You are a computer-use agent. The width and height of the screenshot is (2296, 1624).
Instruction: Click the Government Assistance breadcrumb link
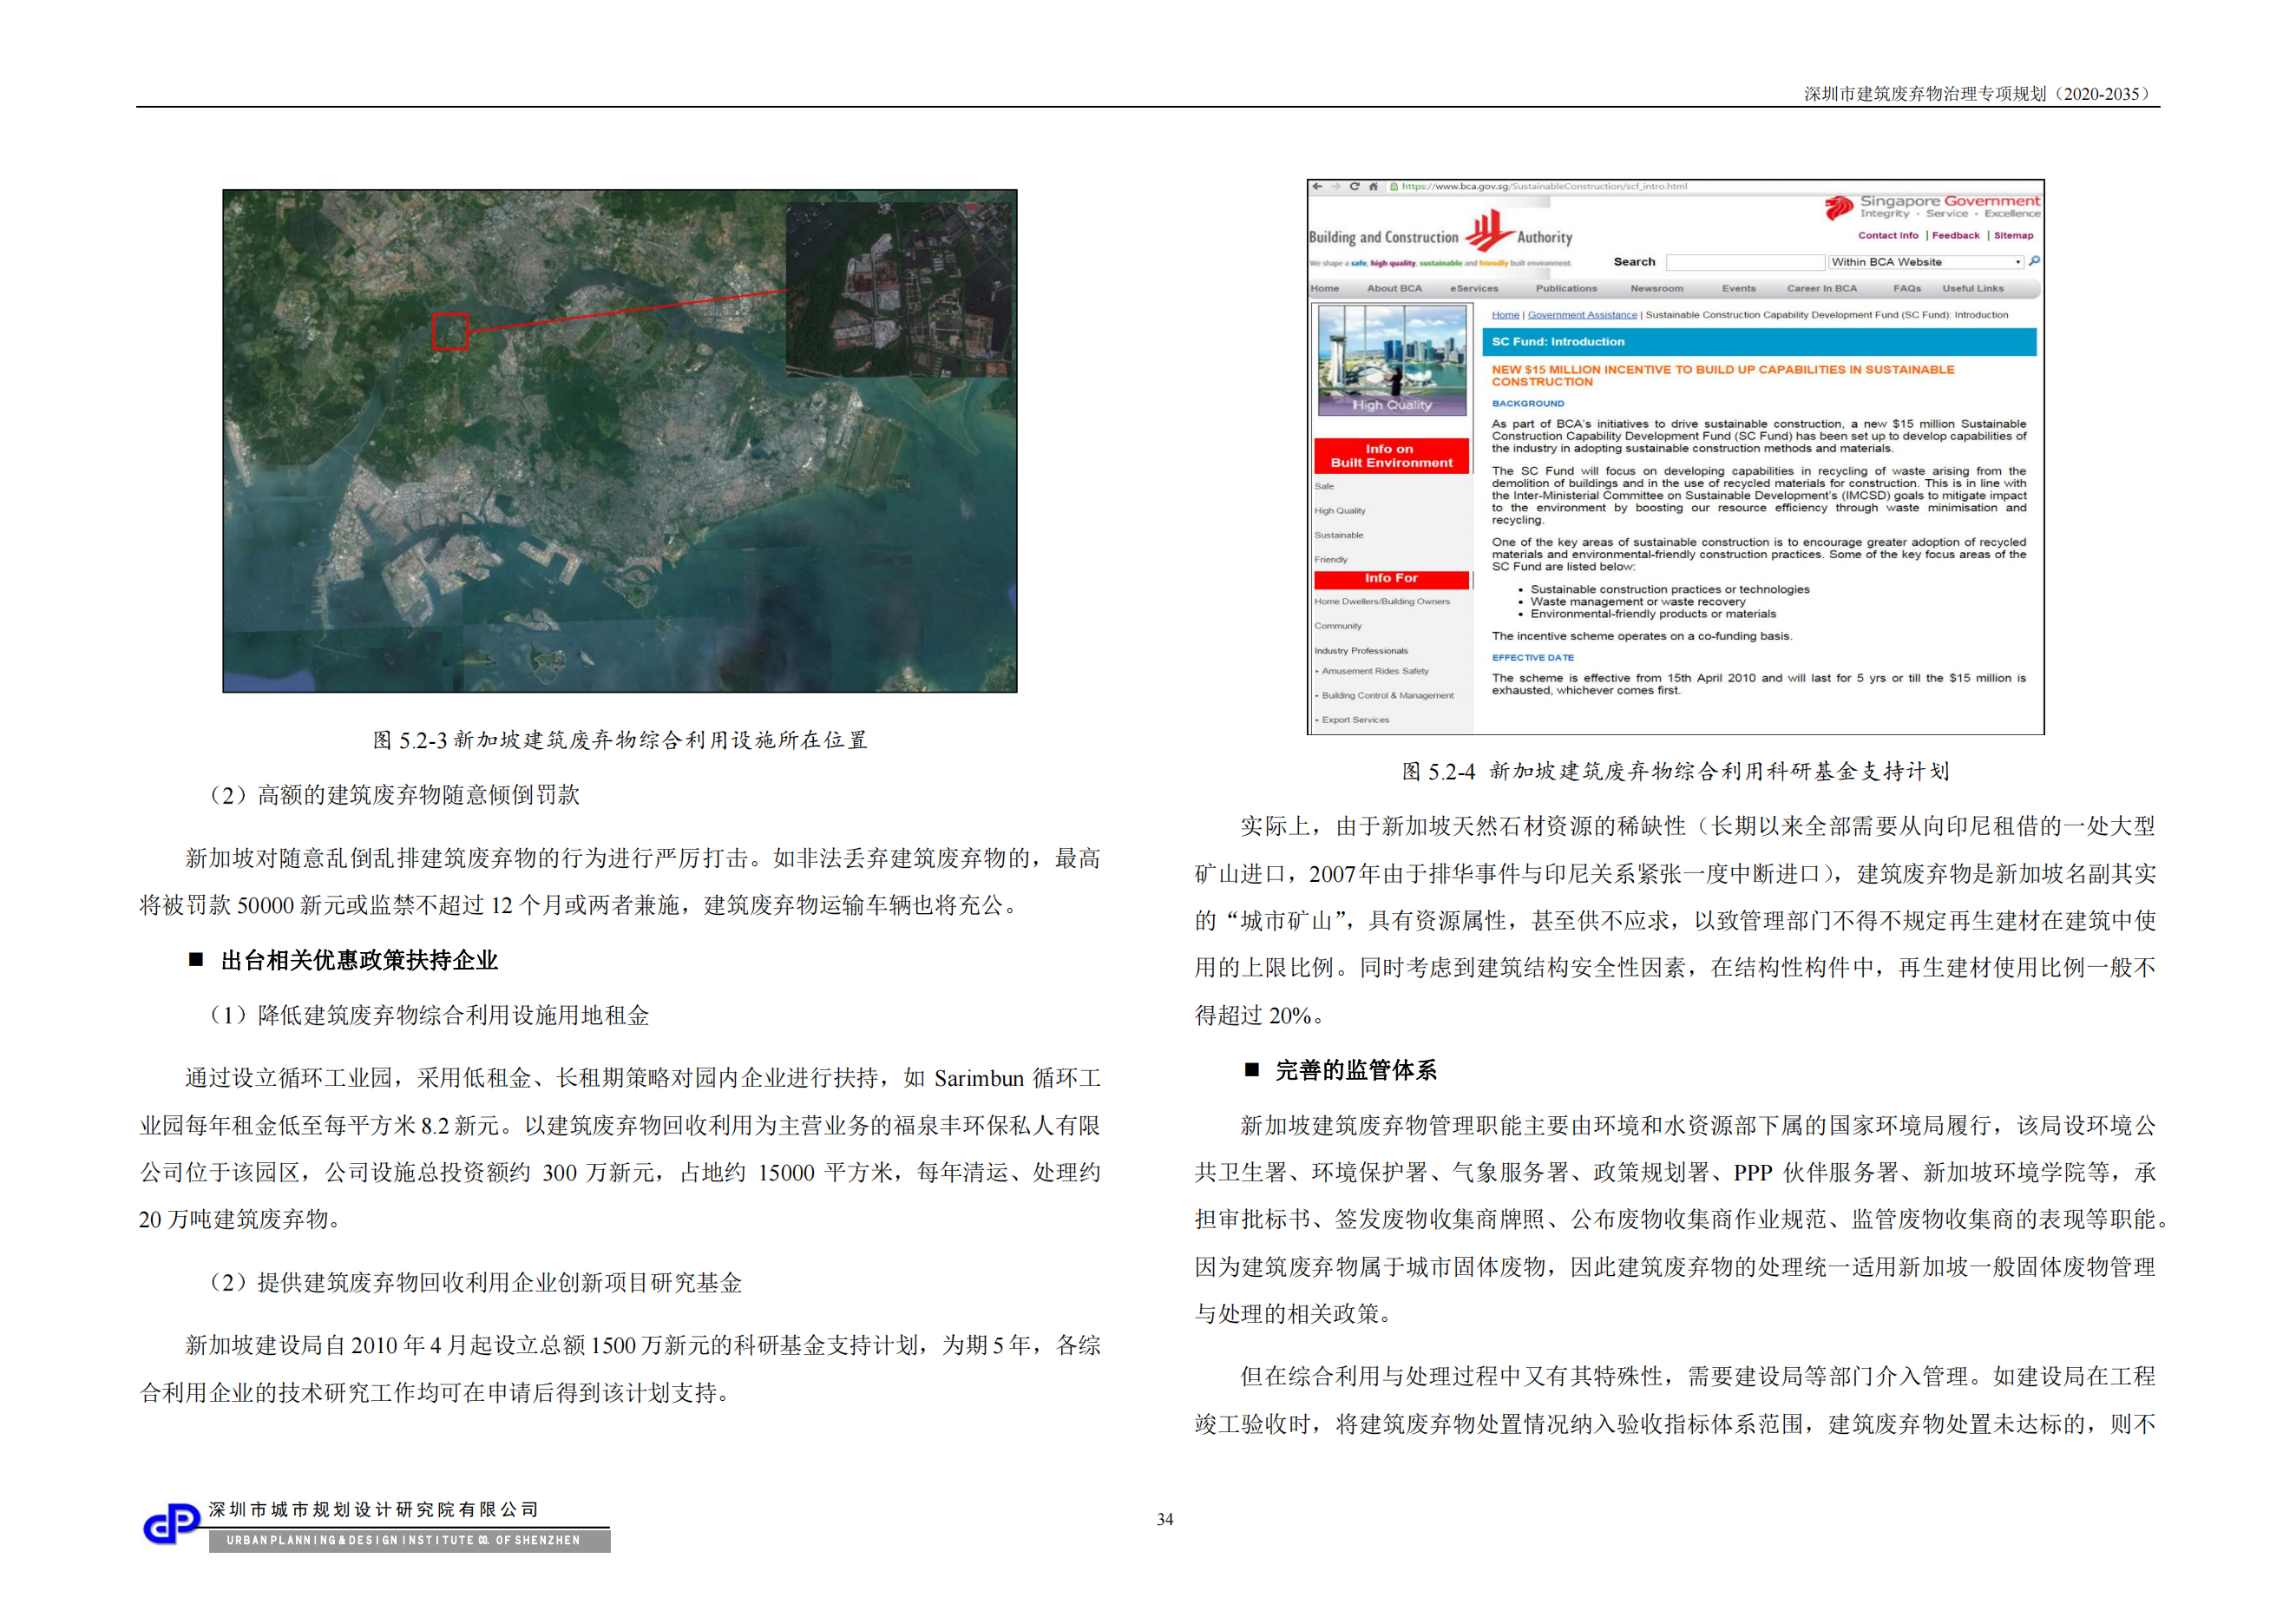[1582, 315]
